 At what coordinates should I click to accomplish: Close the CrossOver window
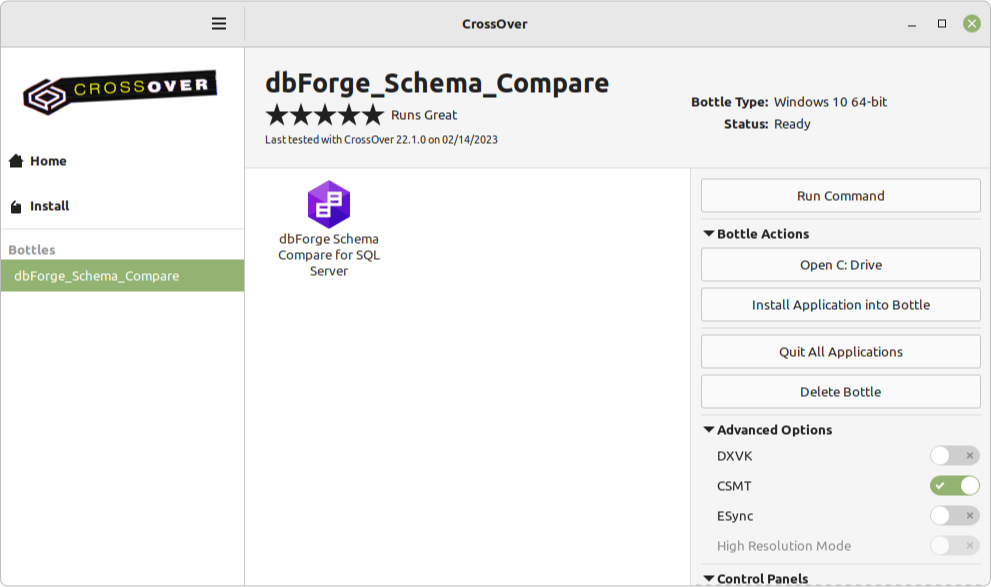click(972, 24)
